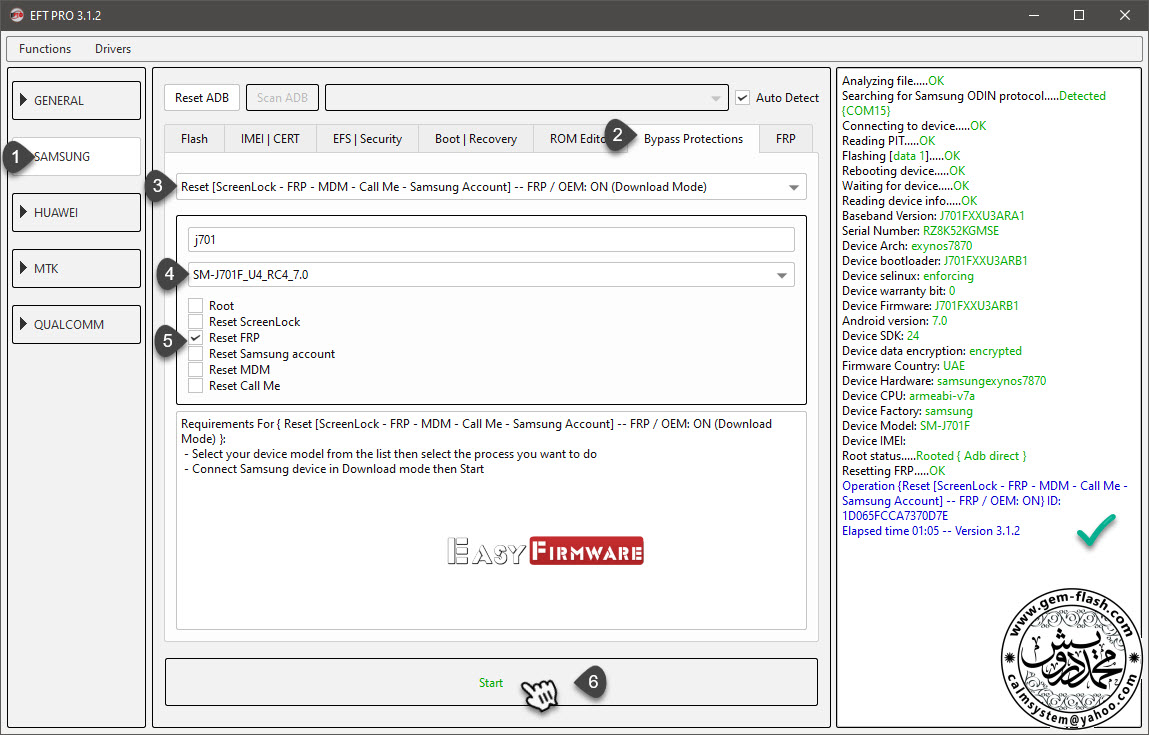Uncheck the Reset FRP checkbox
The width and height of the screenshot is (1149, 735).
click(196, 338)
